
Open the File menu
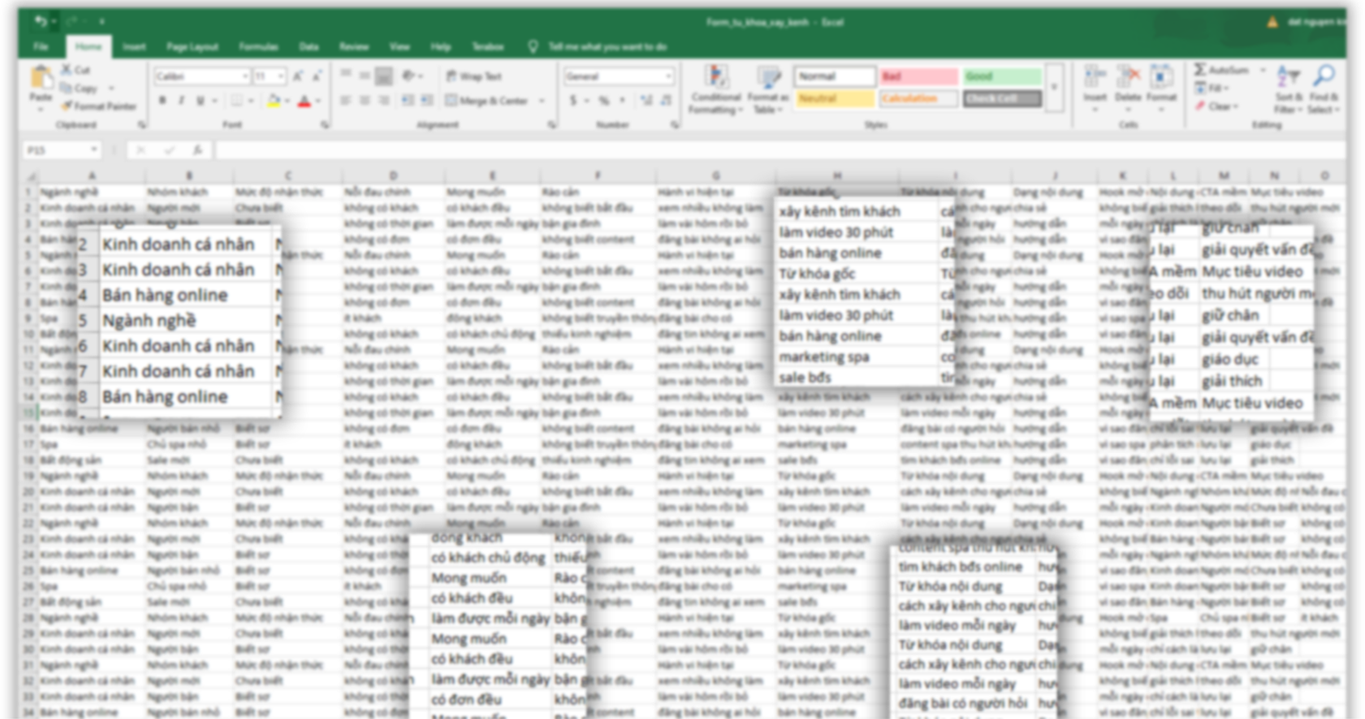[x=41, y=47]
